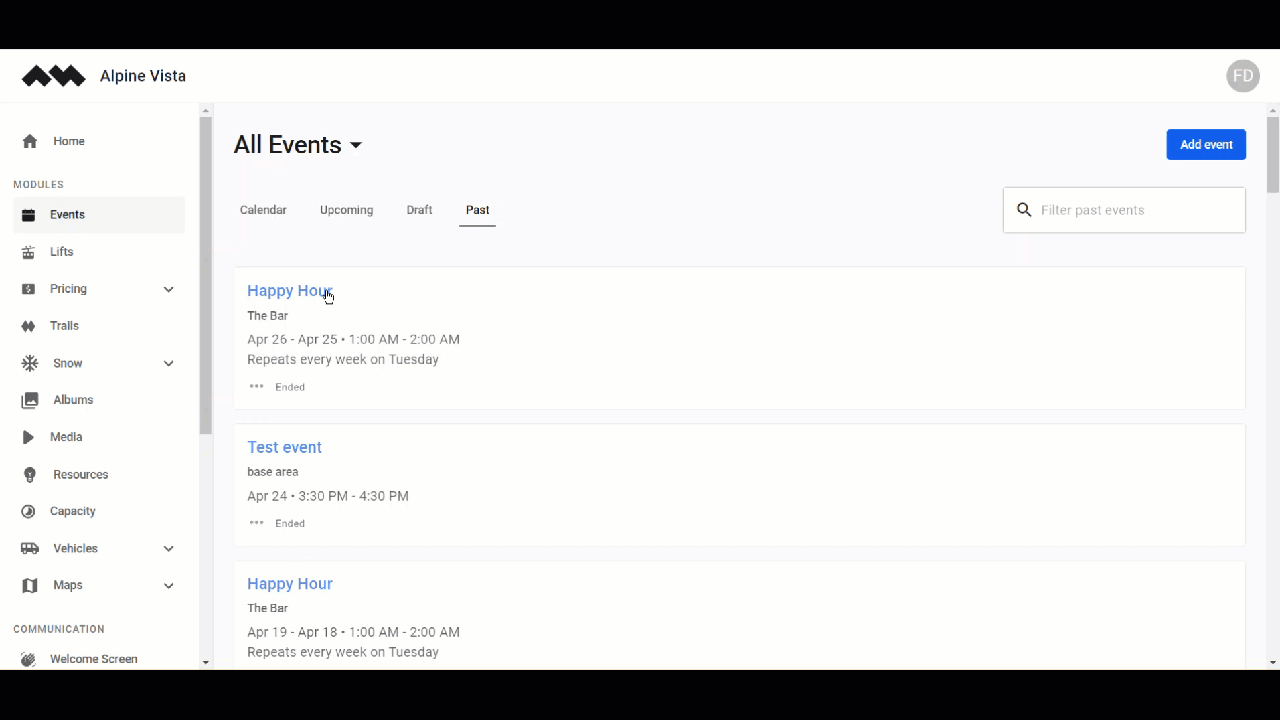Open the Apr 26 Happy Hour event link
The width and height of the screenshot is (1280, 720).
click(x=290, y=291)
